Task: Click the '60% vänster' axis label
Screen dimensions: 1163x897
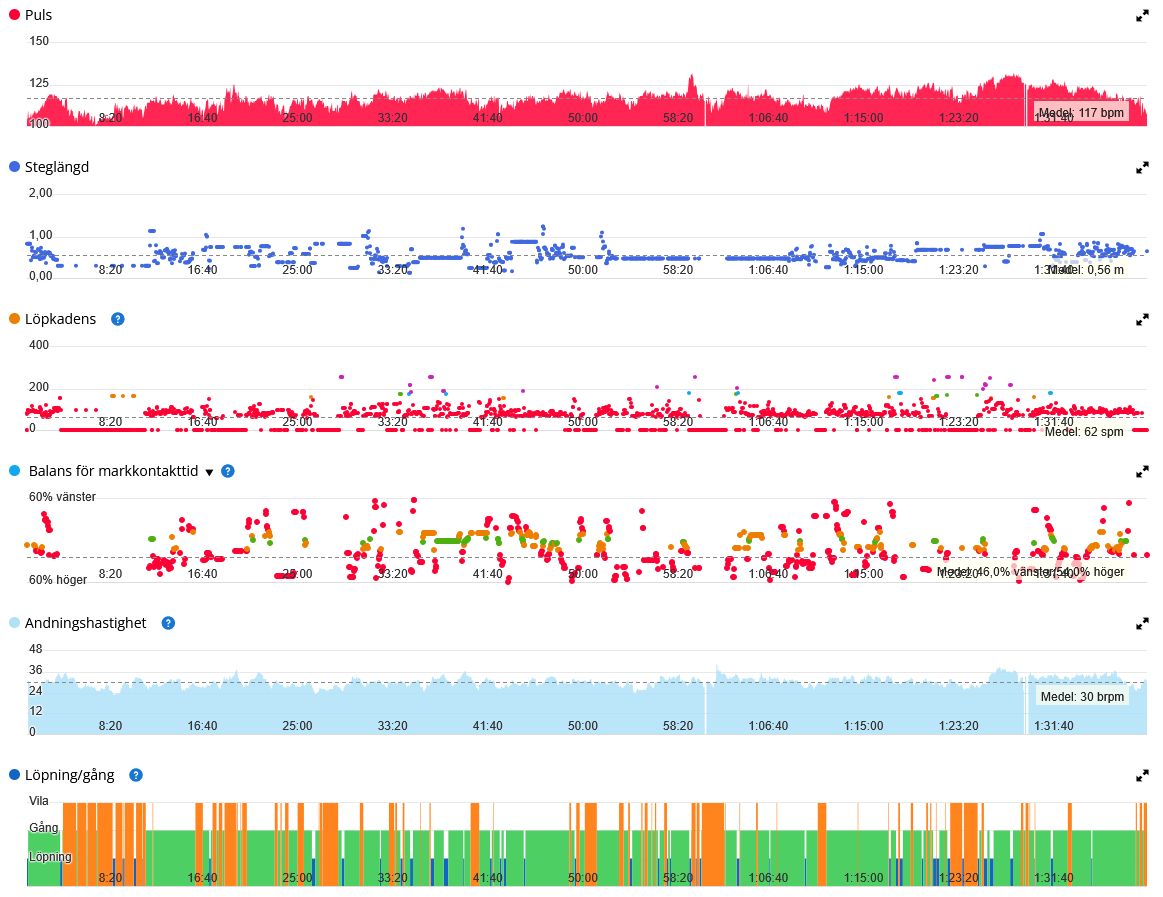Action: [62, 497]
